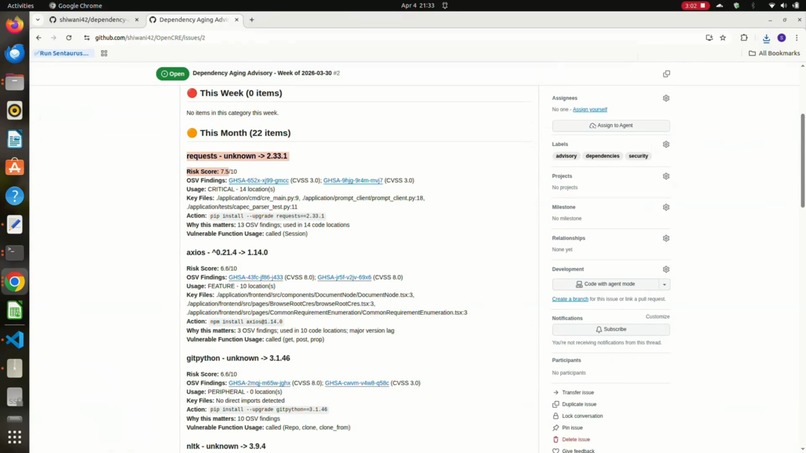Image resolution: width=806 pixels, height=453 pixels.
Task: Open the GHSA-43fc-jf86-j433 advisory link
Action: tap(255, 277)
